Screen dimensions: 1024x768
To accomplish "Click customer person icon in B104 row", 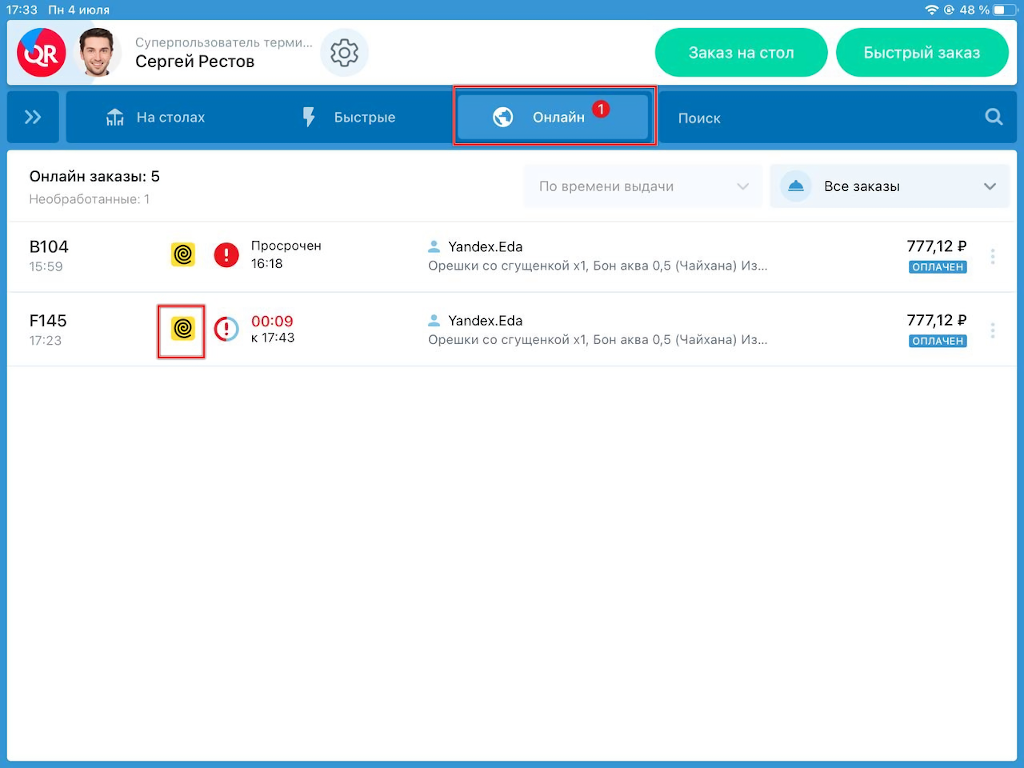I will click(x=434, y=247).
